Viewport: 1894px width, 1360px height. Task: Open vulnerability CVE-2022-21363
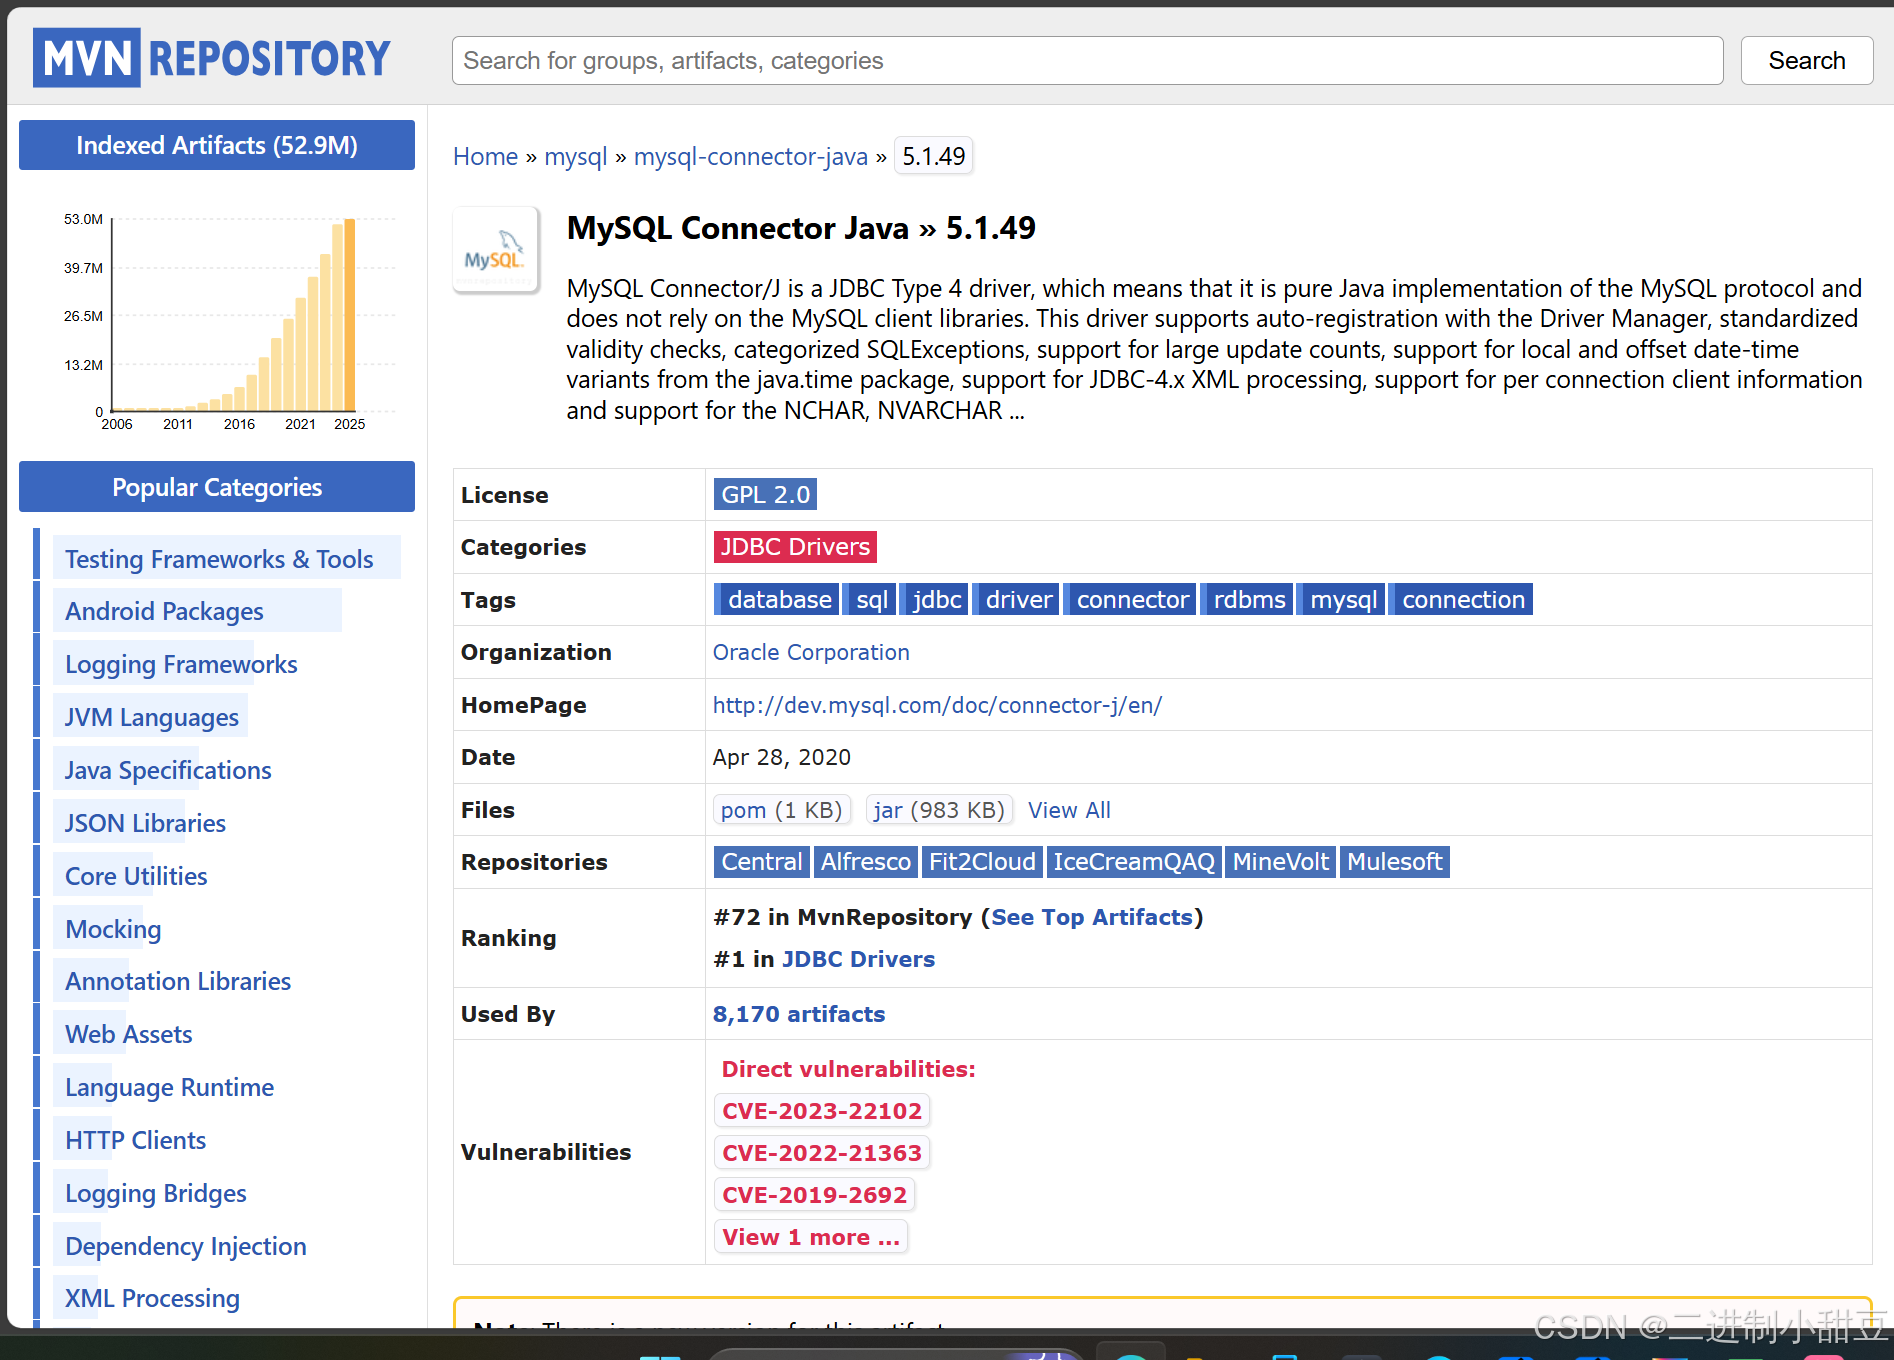tap(822, 1153)
